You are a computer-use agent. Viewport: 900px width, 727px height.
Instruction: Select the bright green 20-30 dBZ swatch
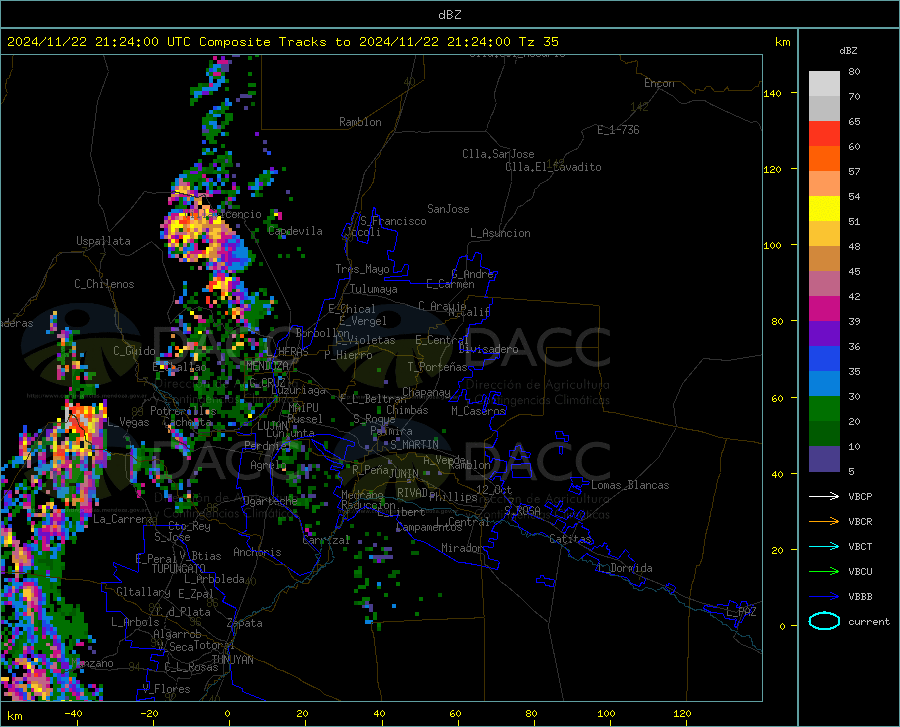click(824, 409)
